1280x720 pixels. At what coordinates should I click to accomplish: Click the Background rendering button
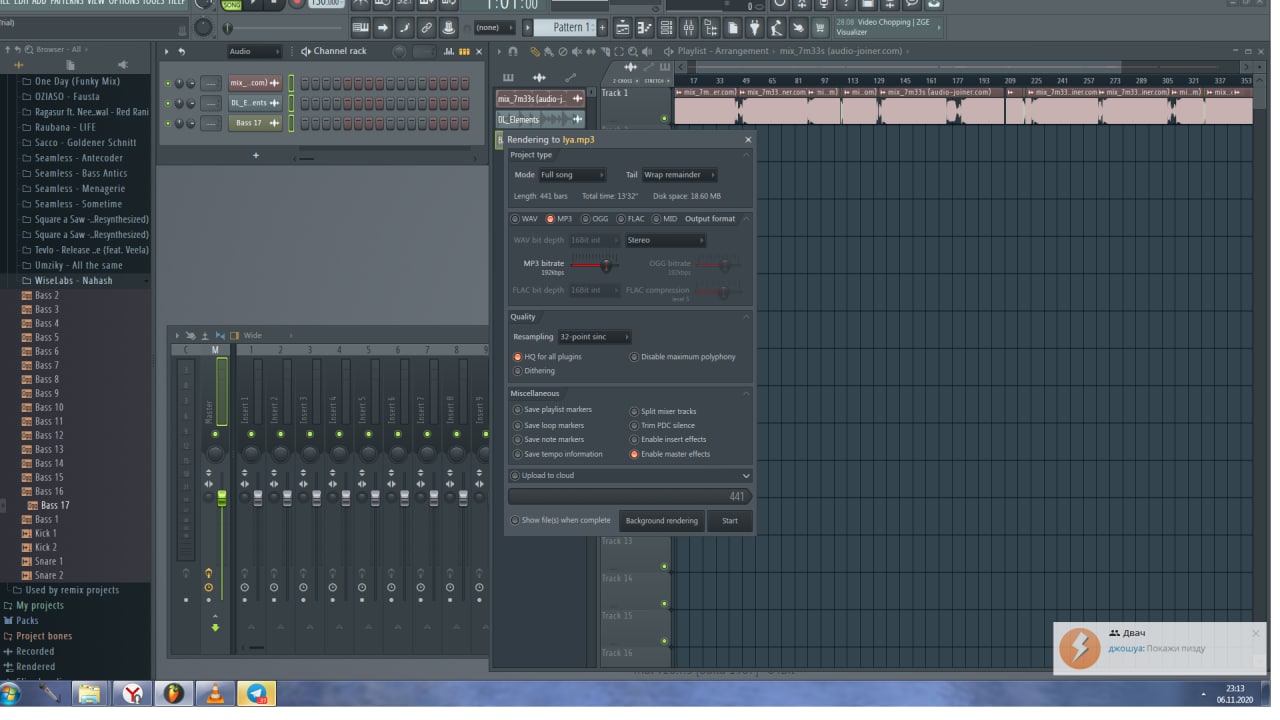[661, 521]
